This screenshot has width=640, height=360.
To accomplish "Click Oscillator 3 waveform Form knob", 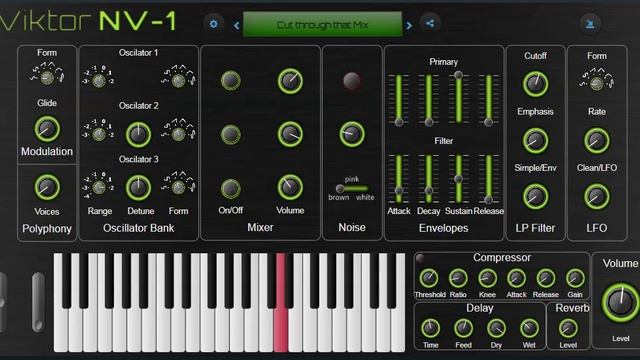I will (178, 187).
